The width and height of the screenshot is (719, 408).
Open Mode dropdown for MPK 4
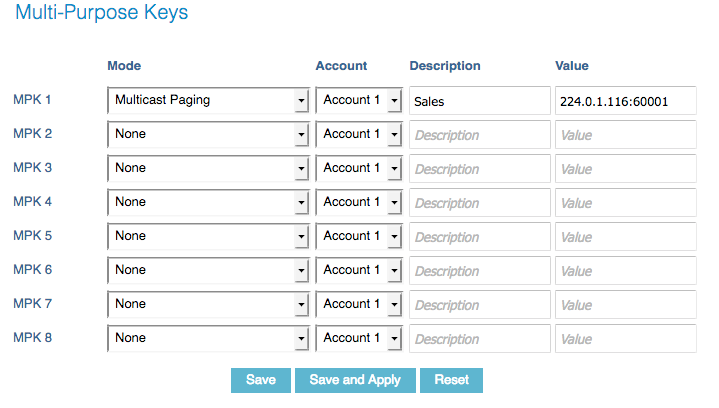pos(207,202)
